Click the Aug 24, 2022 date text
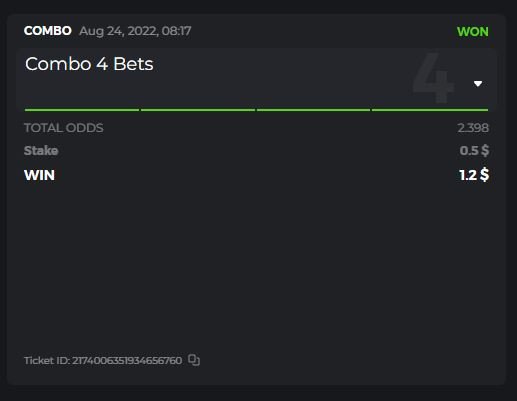Image resolution: width=517 pixels, height=401 pixels. tap(118, 31)
